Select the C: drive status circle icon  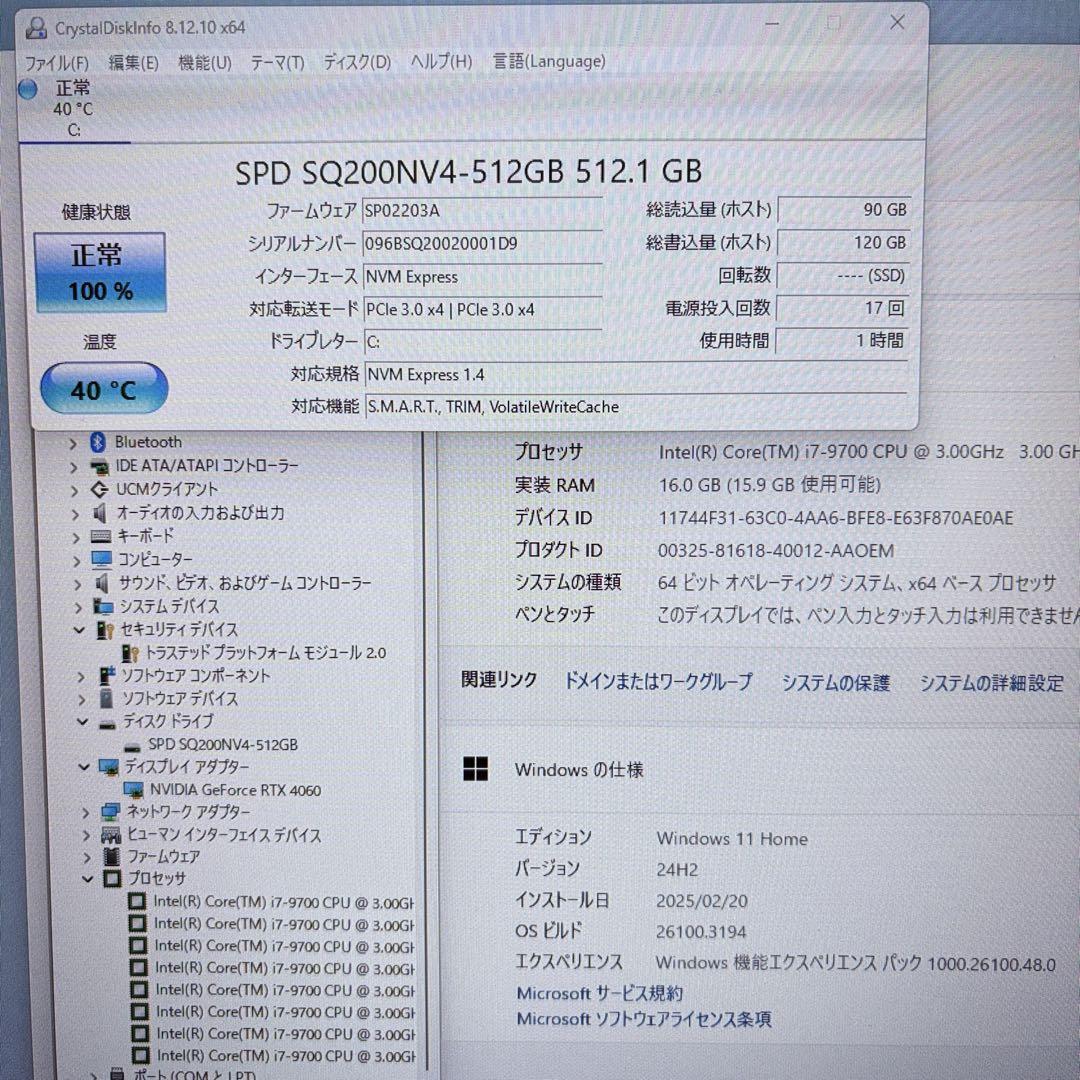(x=28, y=90)
